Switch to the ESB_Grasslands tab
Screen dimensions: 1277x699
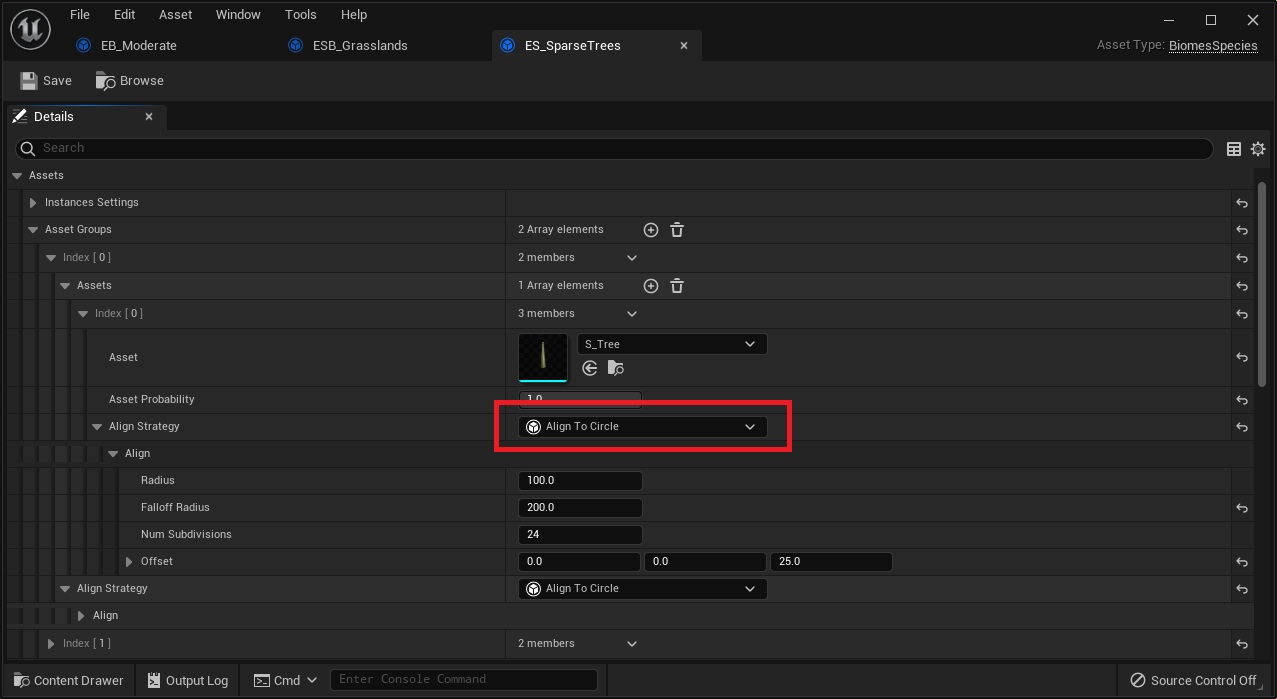tap(359, 46)
